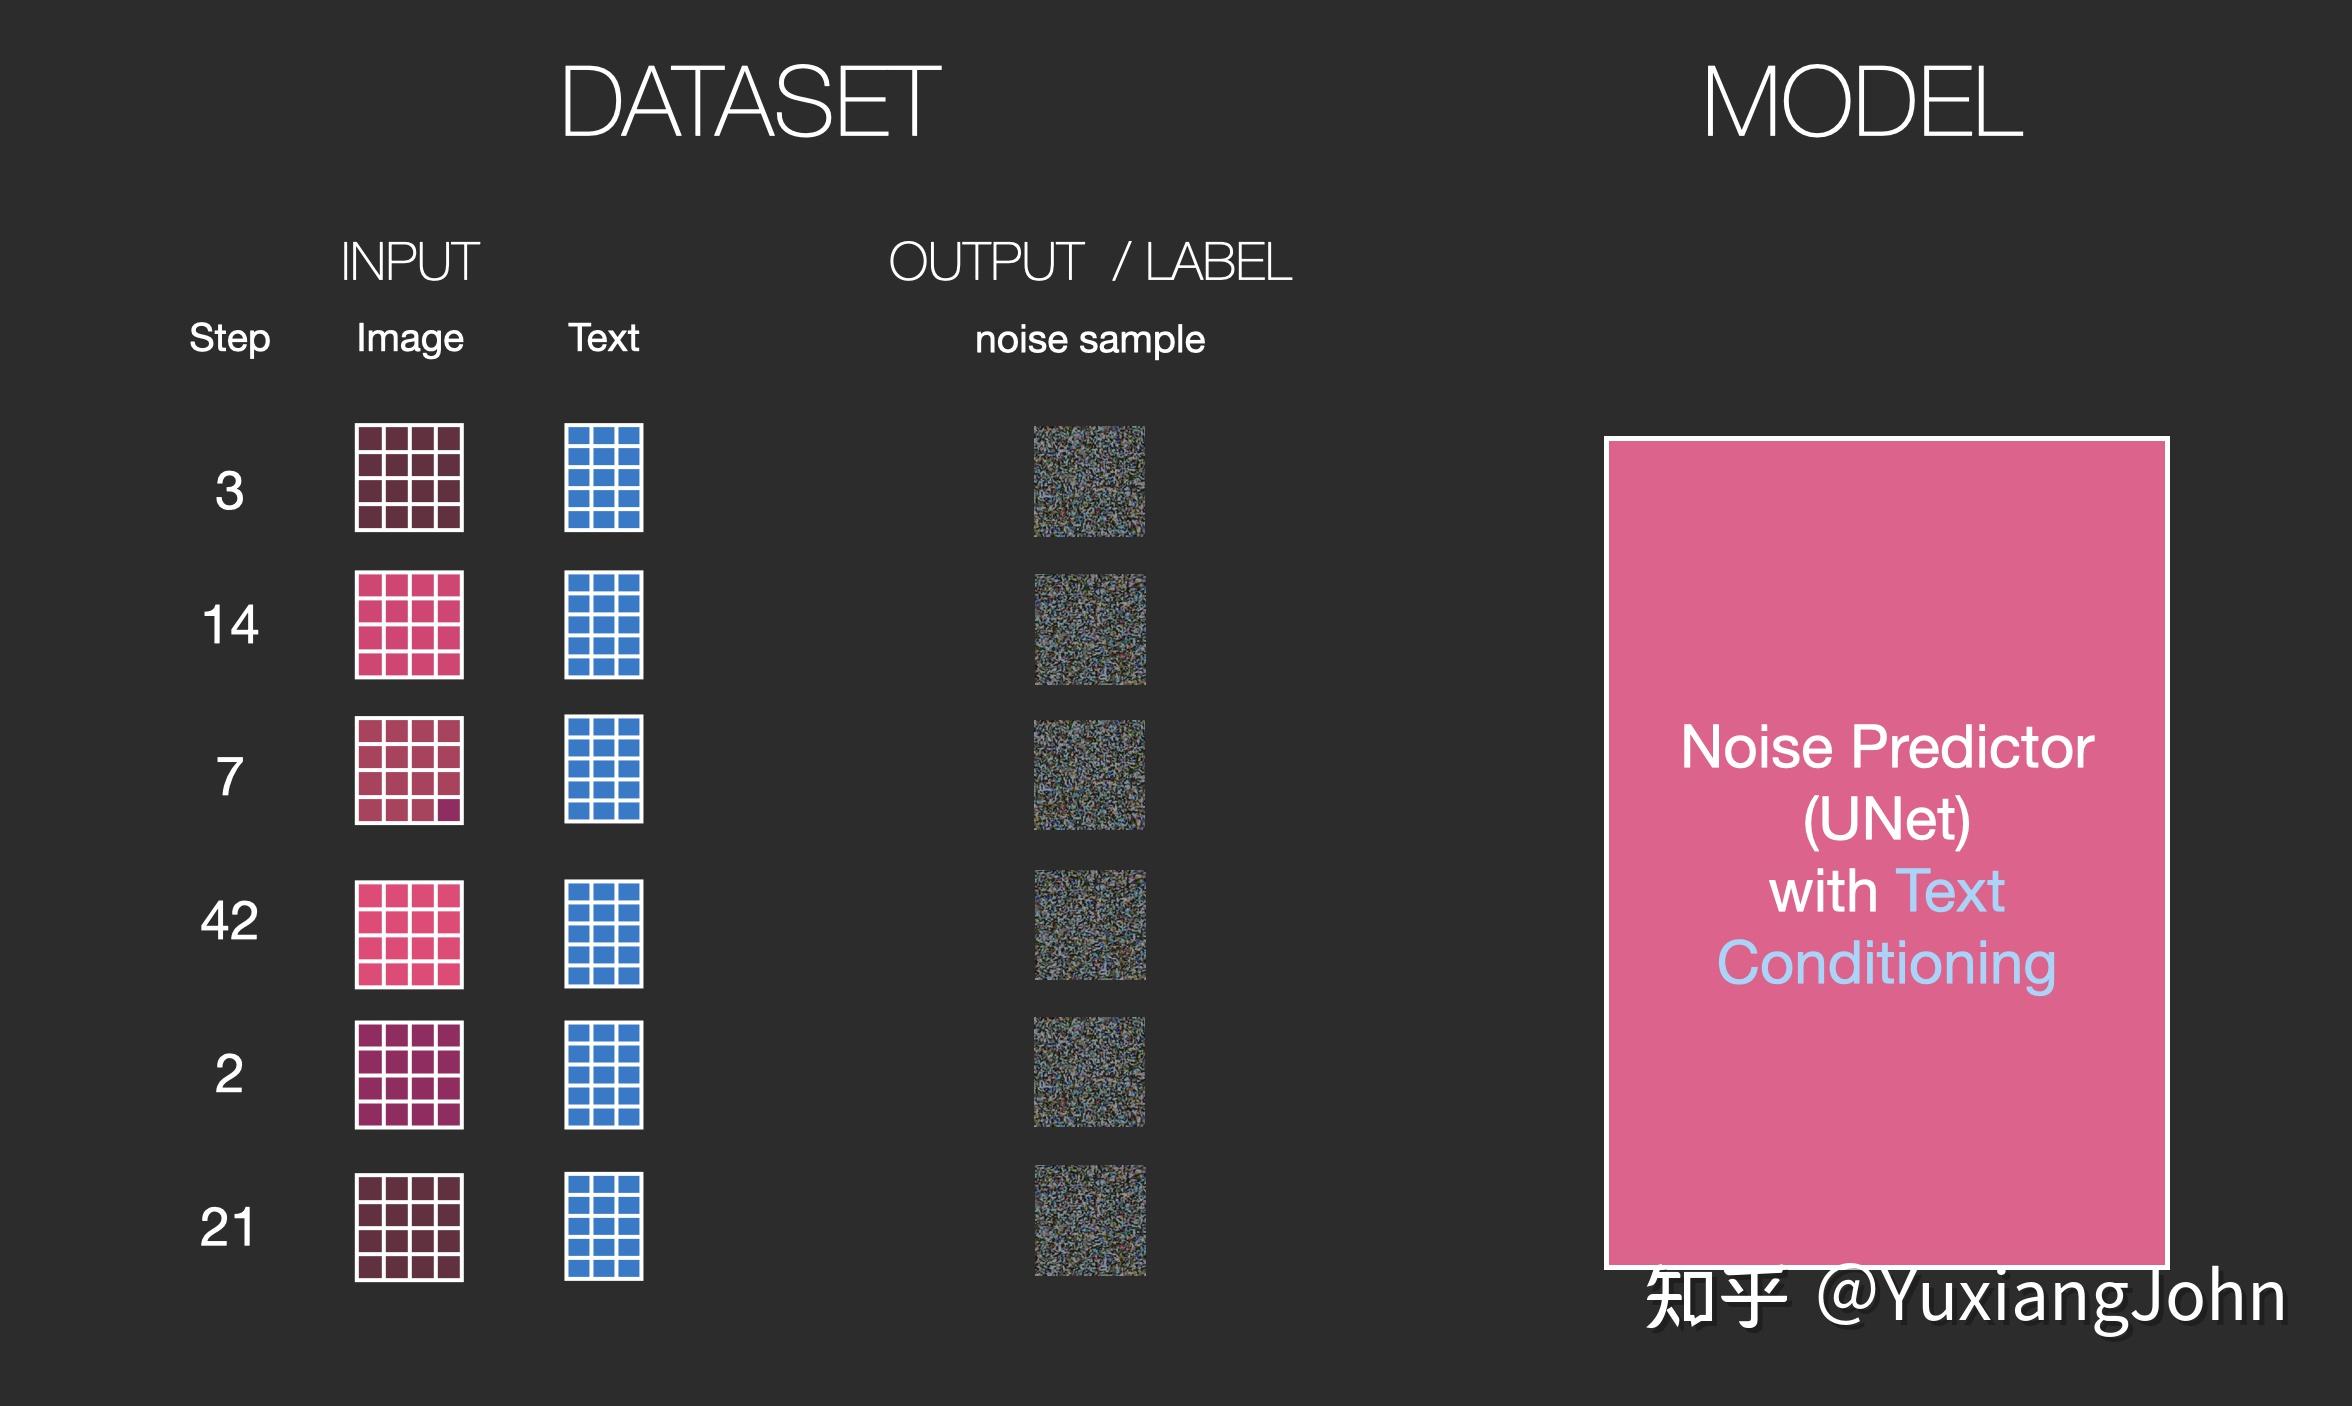2352x1406 pixels.
Task: Click the blue text grid beside step 3
Action: [603, 478]
